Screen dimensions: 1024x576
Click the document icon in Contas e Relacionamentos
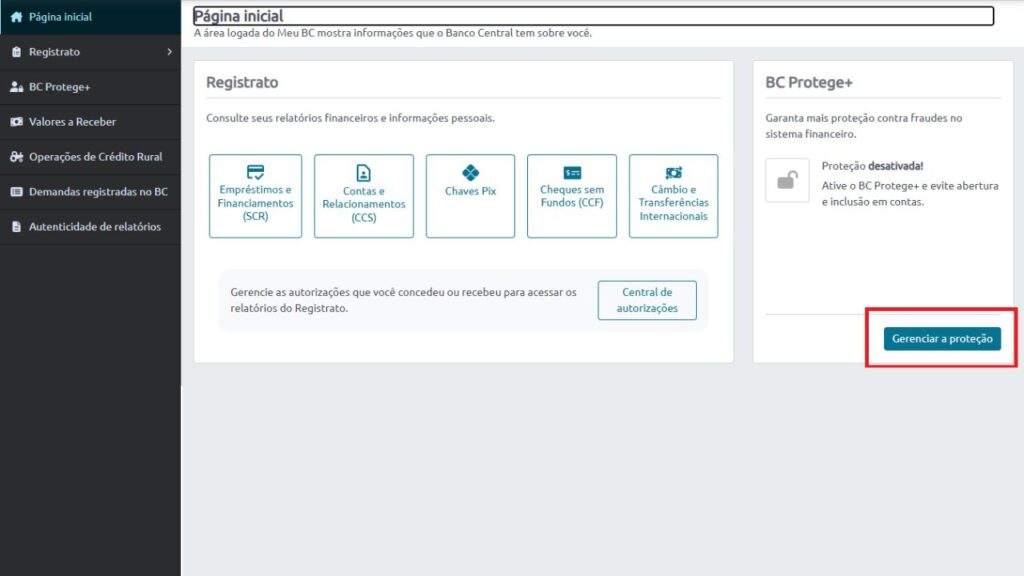[363, 173]
